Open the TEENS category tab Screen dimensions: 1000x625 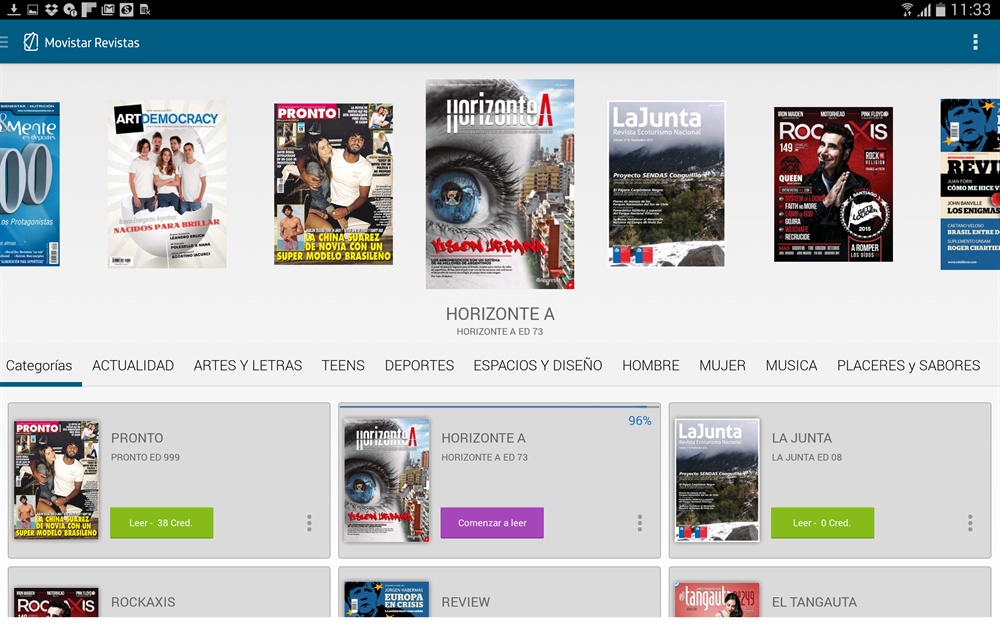point(343,365)
